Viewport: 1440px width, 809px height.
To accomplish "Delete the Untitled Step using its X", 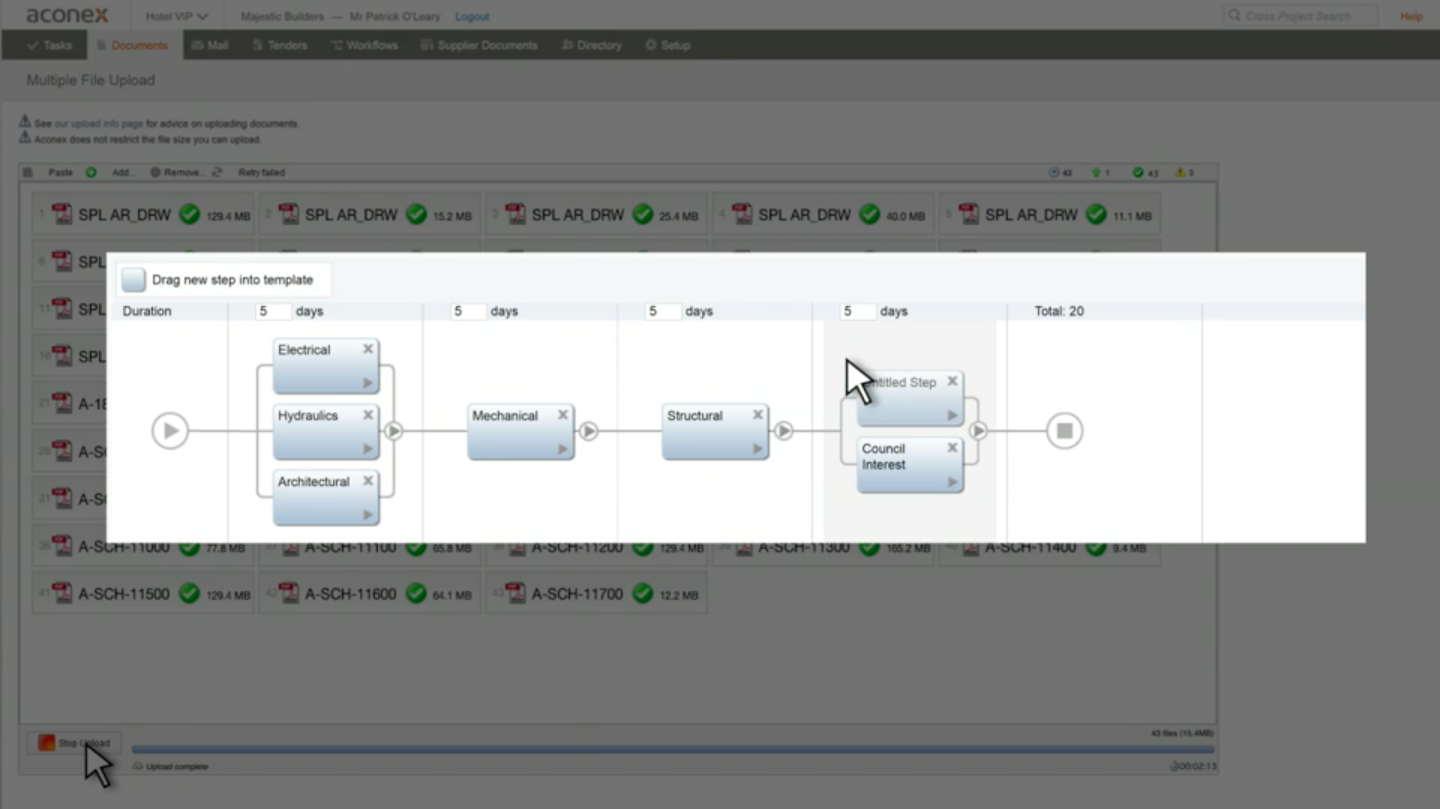I will pyautogui.click(x=952, y=381).
